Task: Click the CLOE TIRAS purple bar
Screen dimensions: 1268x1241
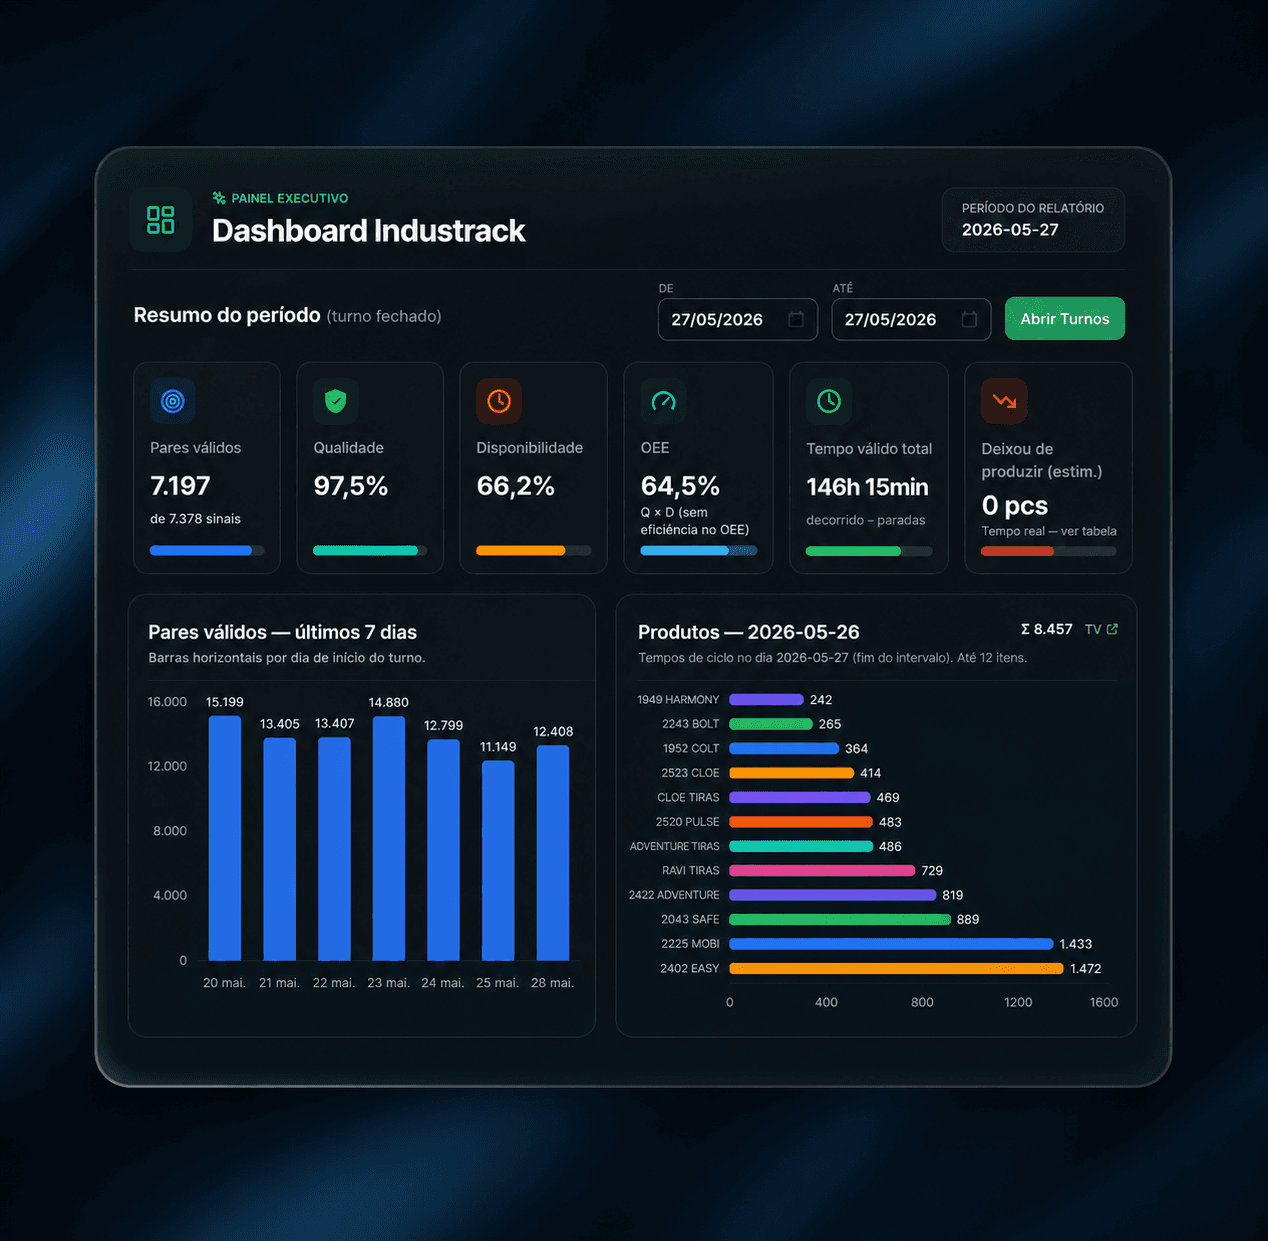Action: pyautogui.click(x=800, y=797)
